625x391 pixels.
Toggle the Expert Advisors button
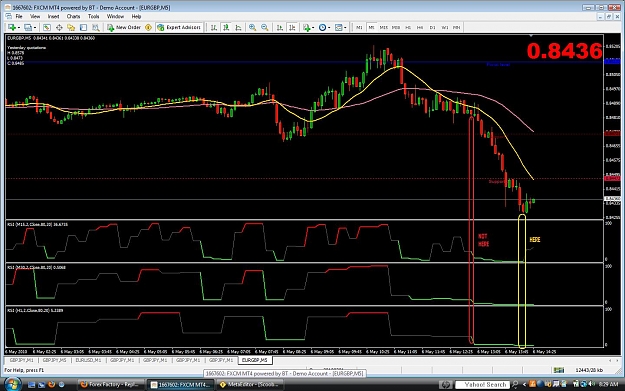coord(179,28)
